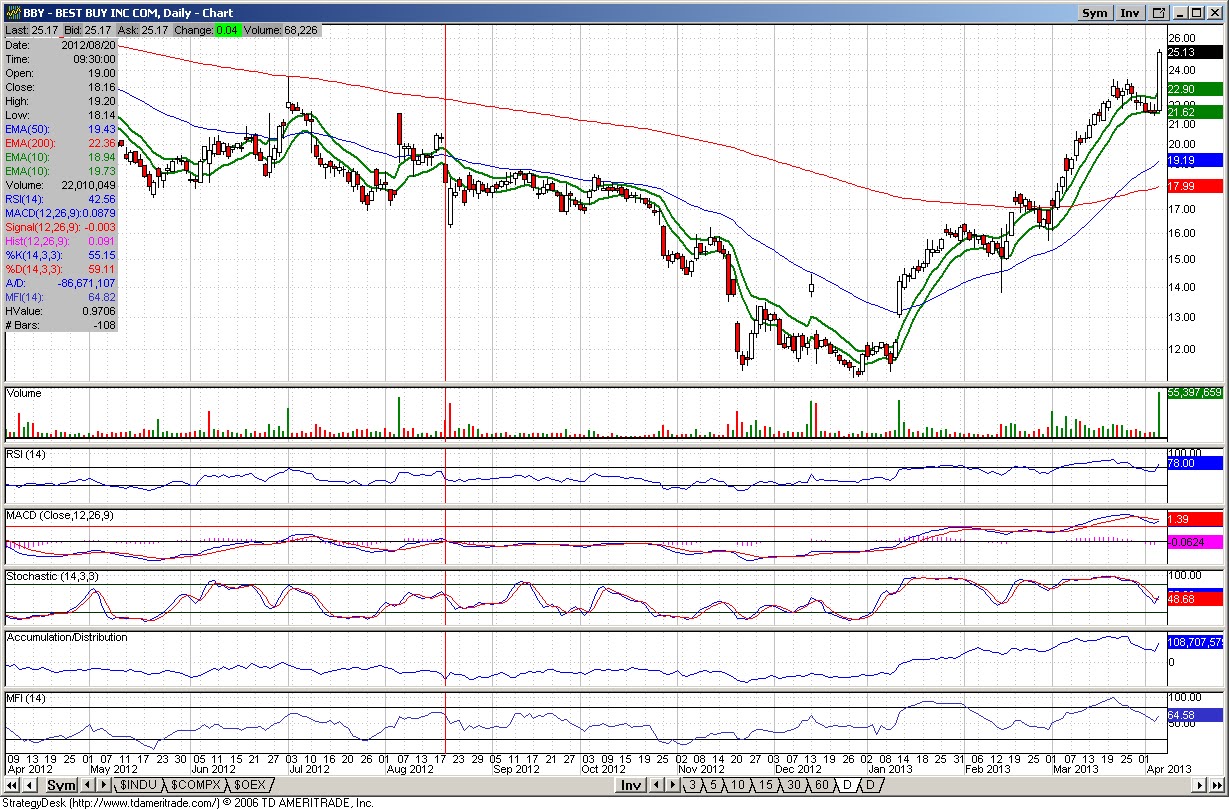The width and height of the screenshot is (1229, 809).
Task: Click the RSI 78.00 value label
Action: (1194, 463)
